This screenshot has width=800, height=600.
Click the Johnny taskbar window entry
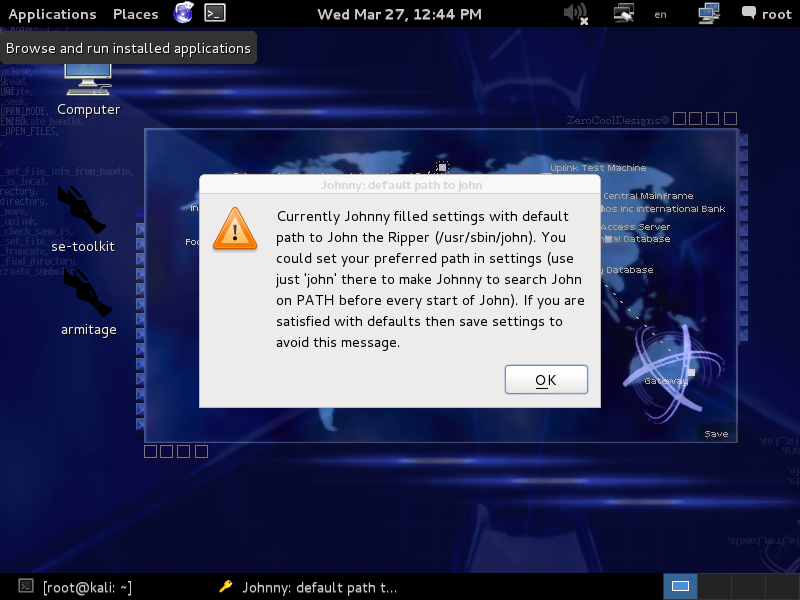point(308,587)
